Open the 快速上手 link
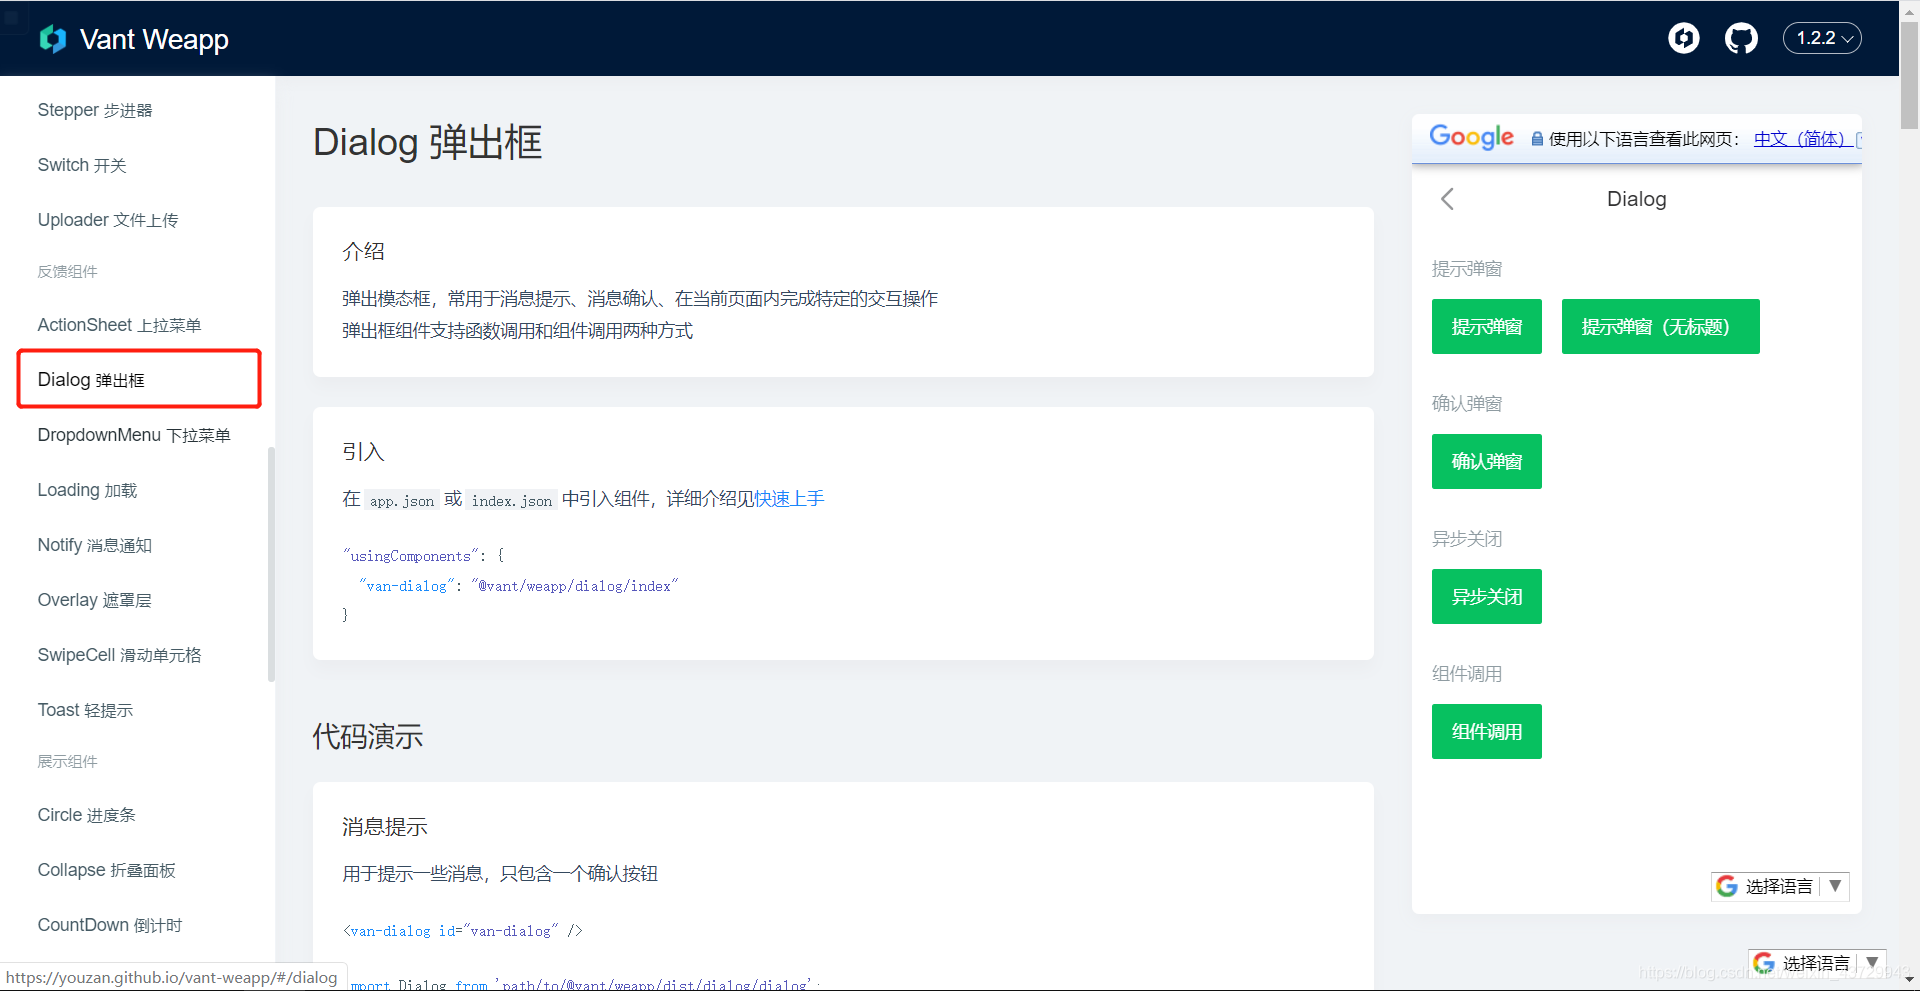 789,499
